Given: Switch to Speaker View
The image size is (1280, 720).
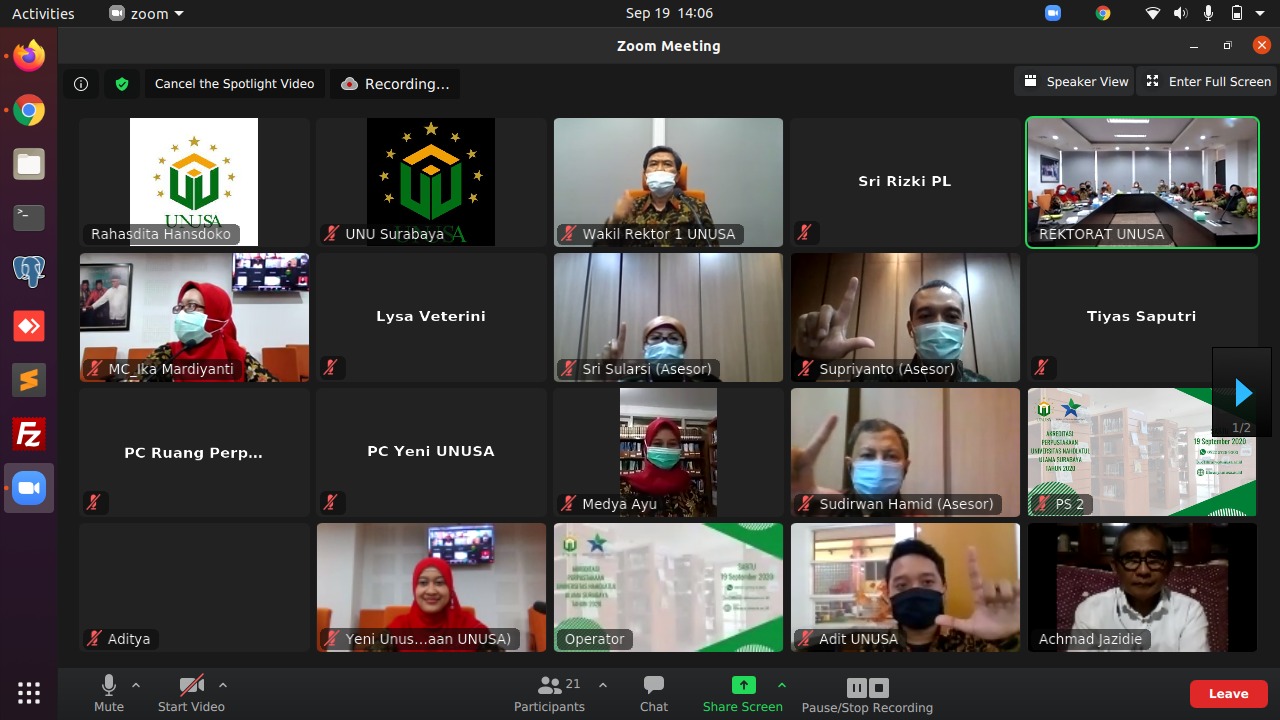Looking at the screenshot, I should [x=1076, y=82].
